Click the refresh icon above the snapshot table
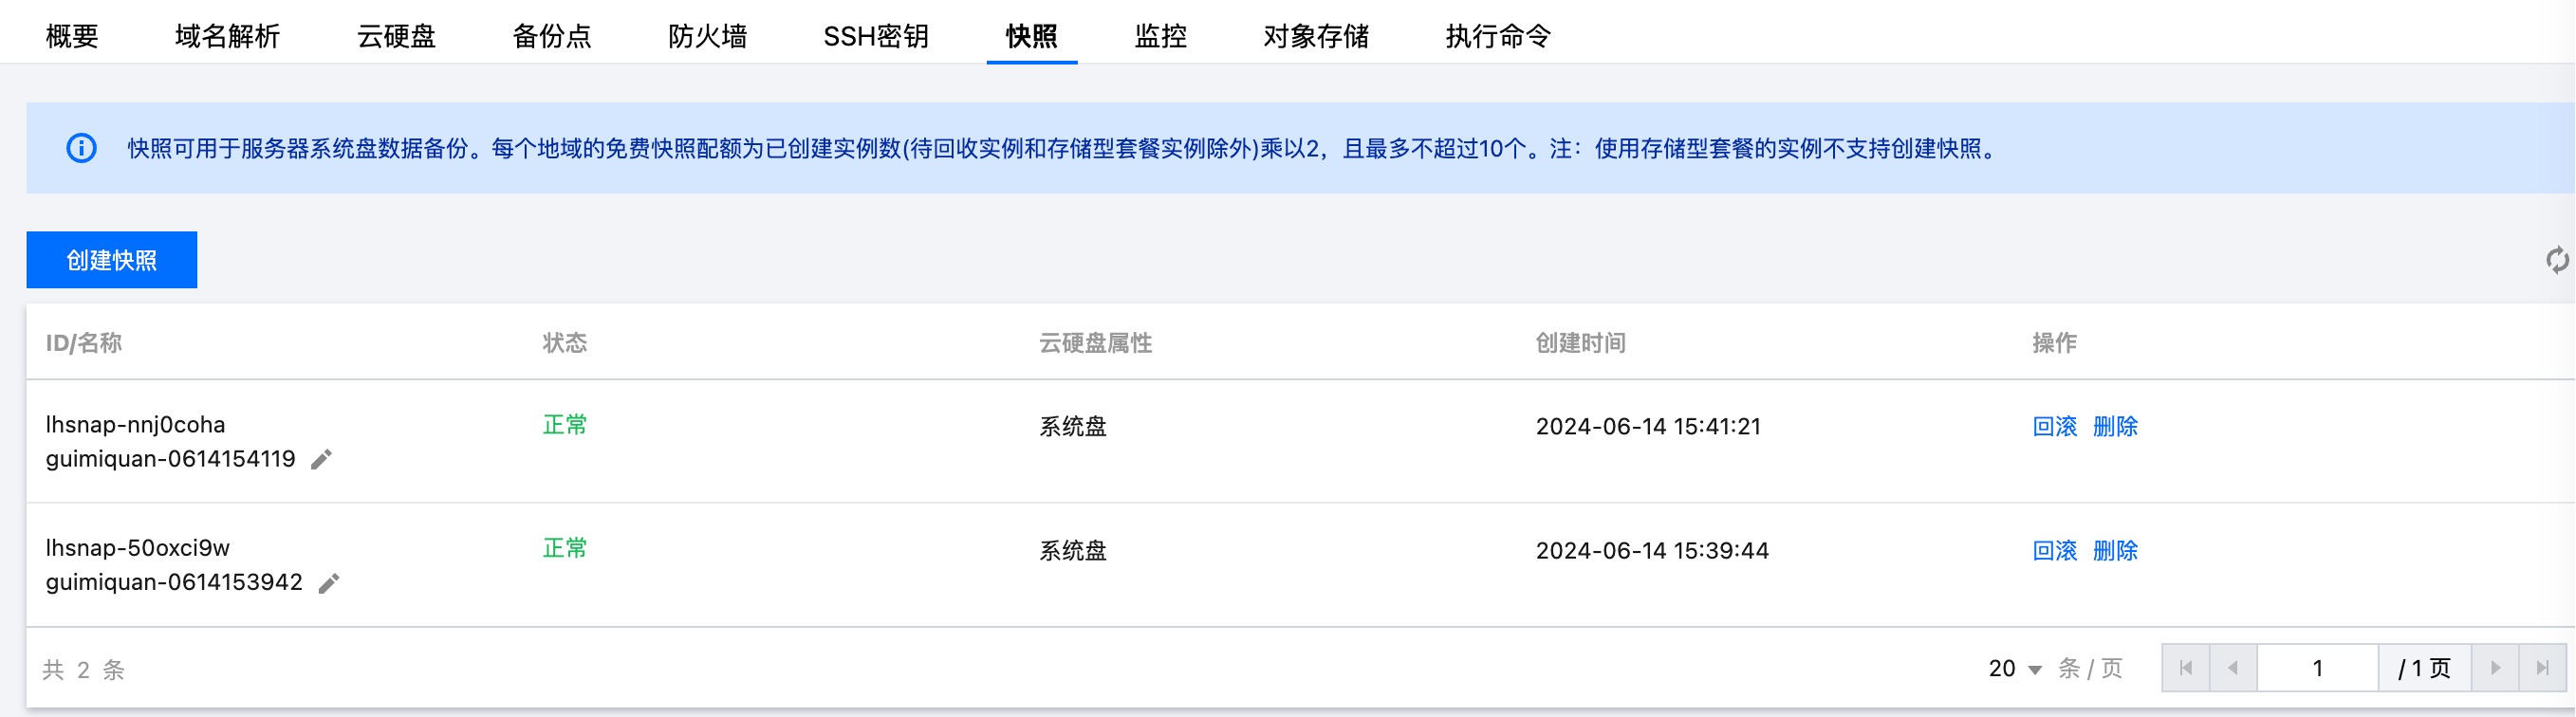This screenshot has height=717, width=2576. [x=2556, y=261]
